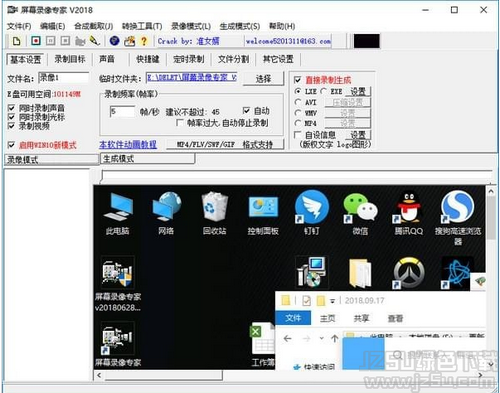500x393 pixels.
Task: Click the stop recording toolbar icon
Action: pyautogui.click(x=65, y=41)
